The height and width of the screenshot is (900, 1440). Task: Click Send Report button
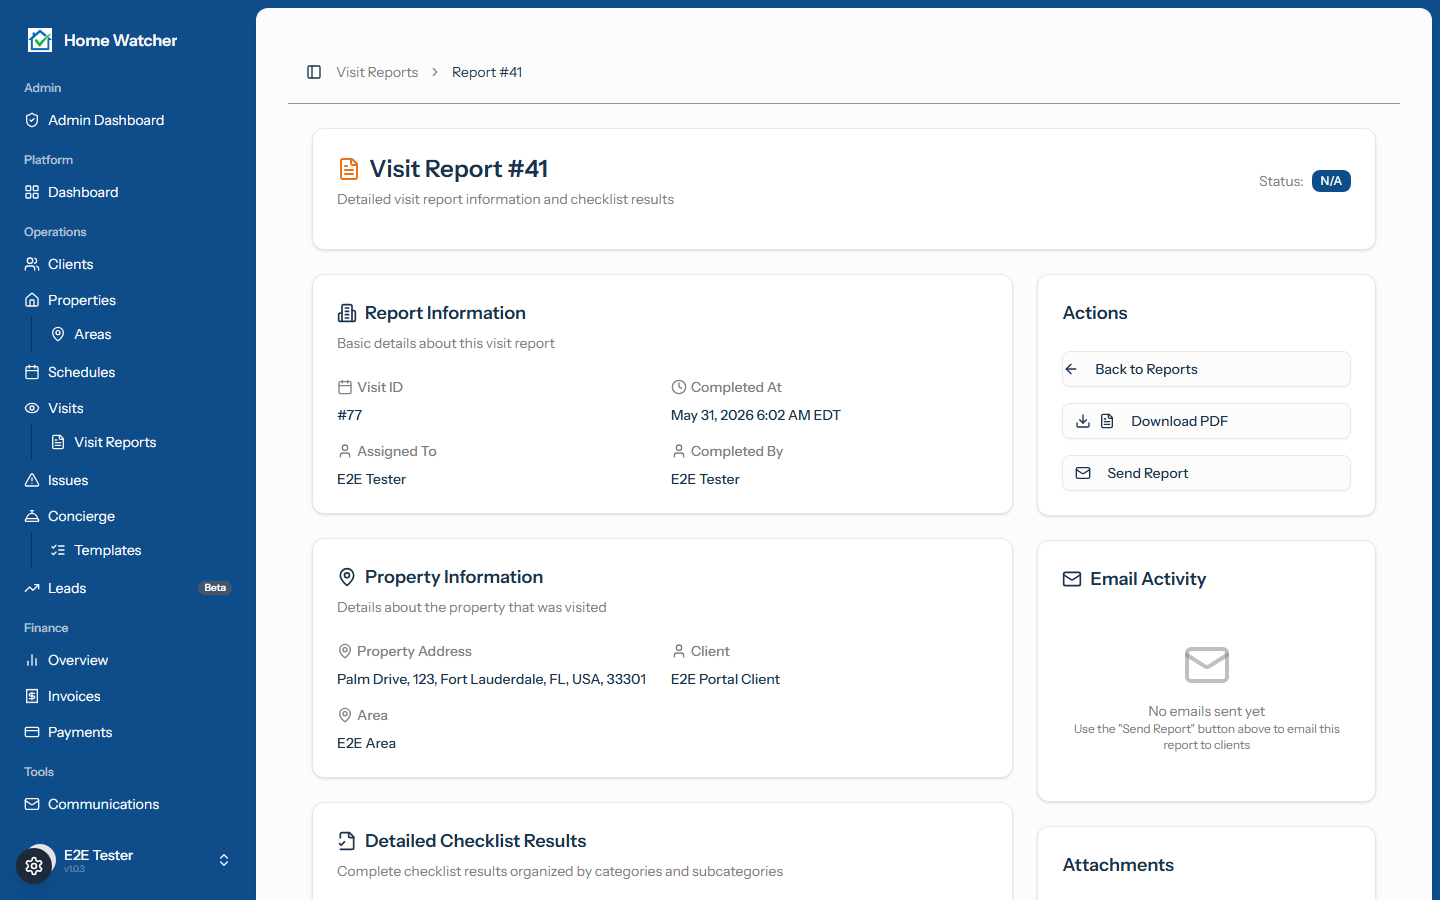[x=1206, y=473]
